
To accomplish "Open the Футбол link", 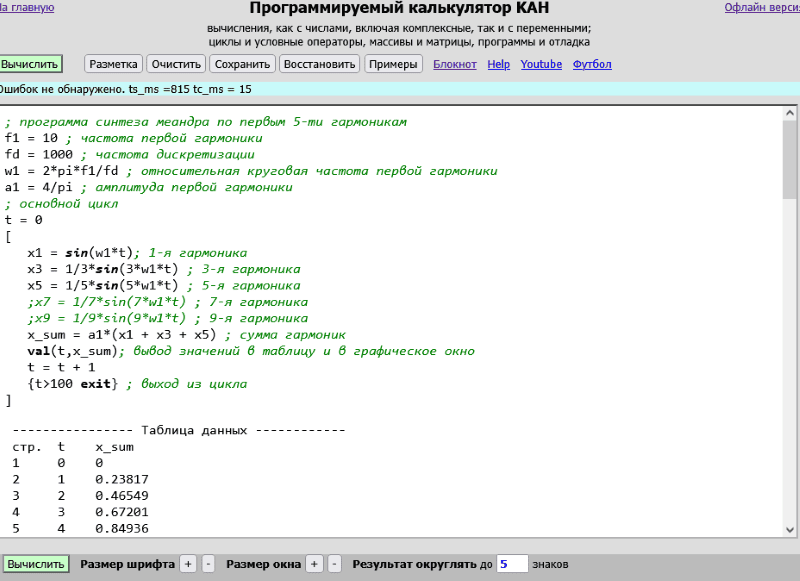I will pyautogui.click(x=592, y=64).
